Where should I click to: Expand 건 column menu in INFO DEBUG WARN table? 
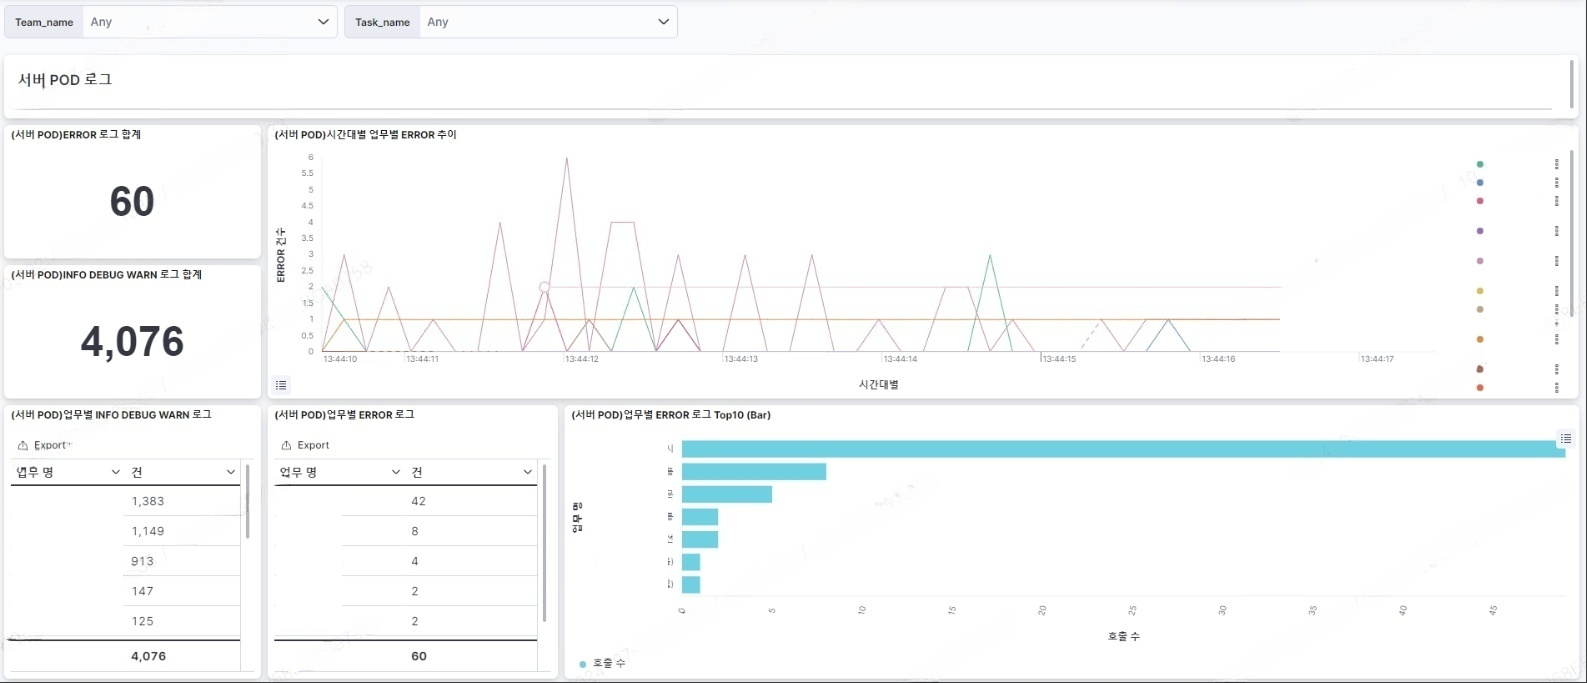231,472
